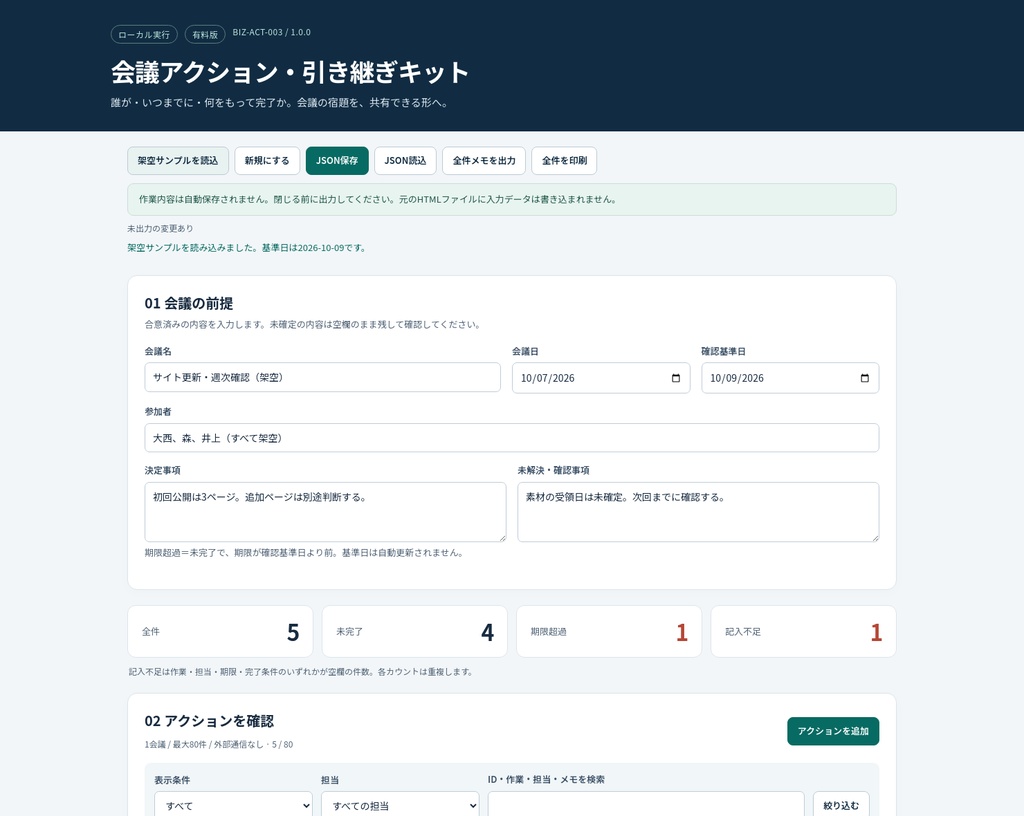Export all memos via 全件メモを出力
The width and height of the screenshot is (1024, 816).
click(x=484, y=161)
